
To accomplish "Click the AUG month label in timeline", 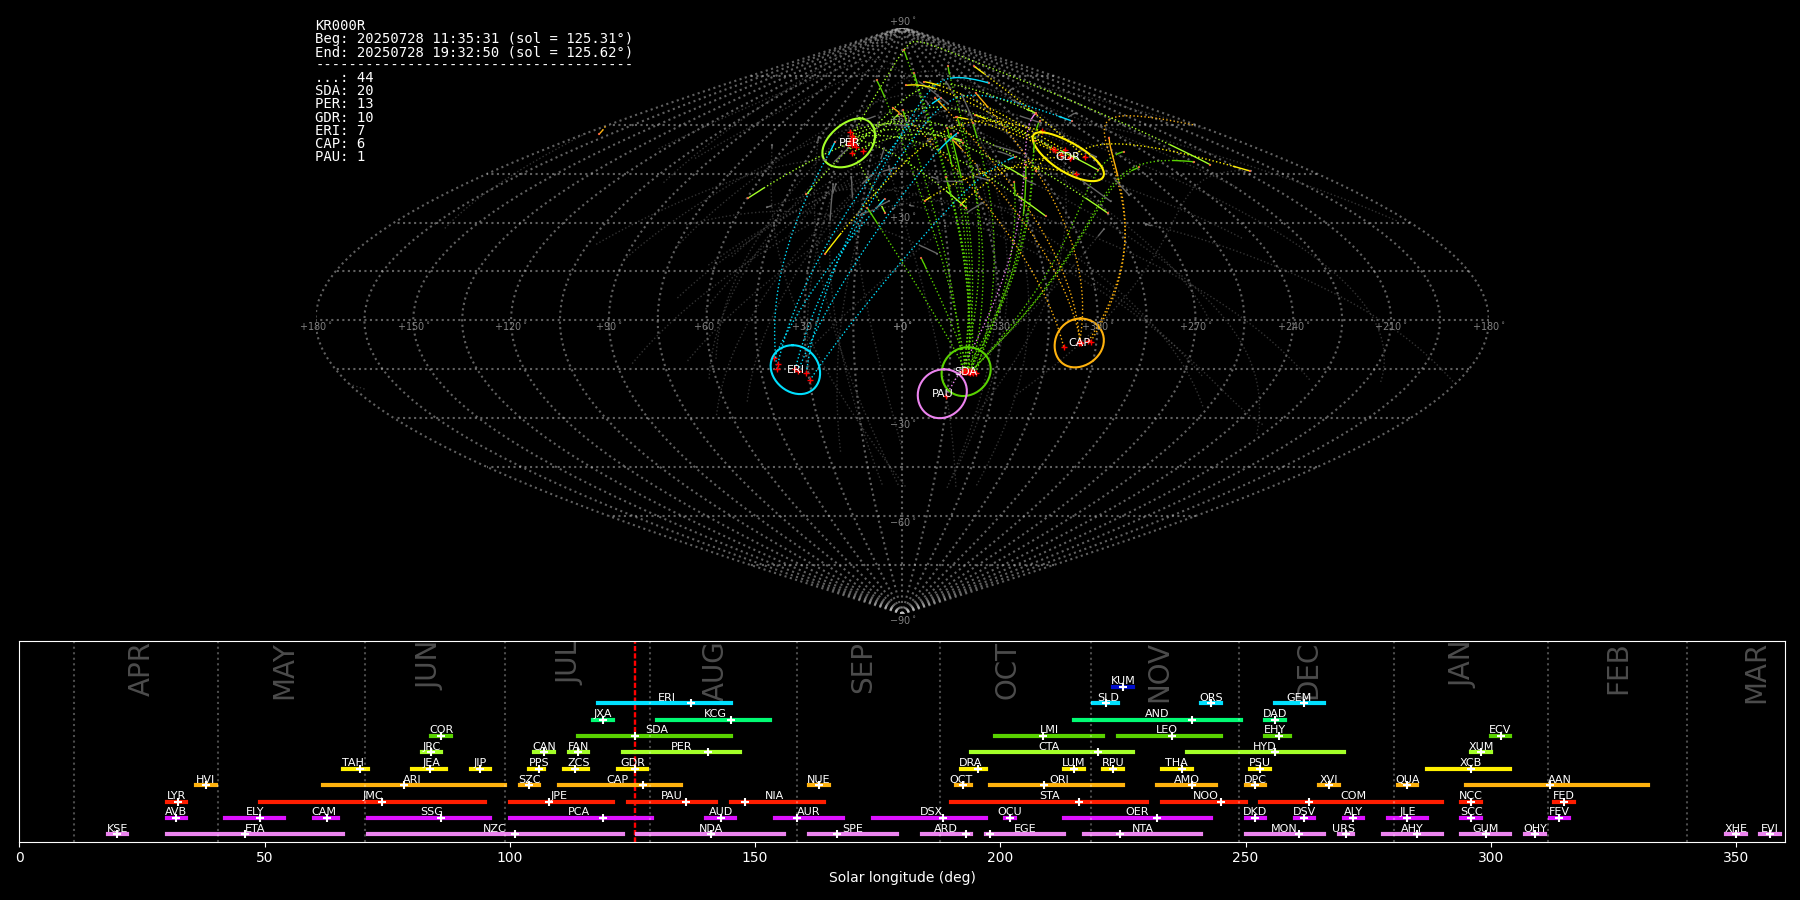I will point(713,670).
